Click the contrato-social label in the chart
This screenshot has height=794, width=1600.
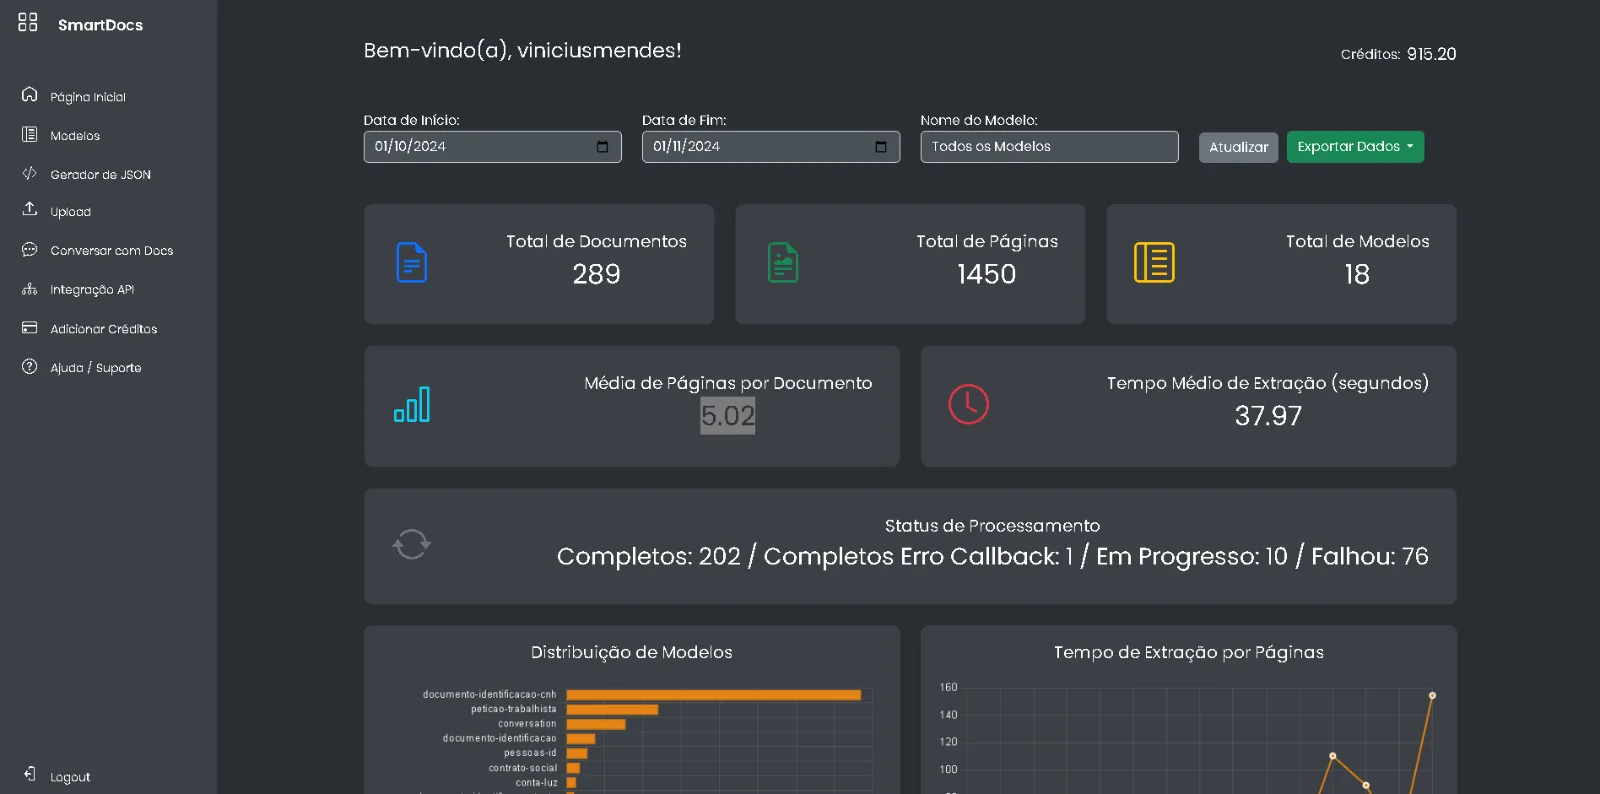point(523,768)
